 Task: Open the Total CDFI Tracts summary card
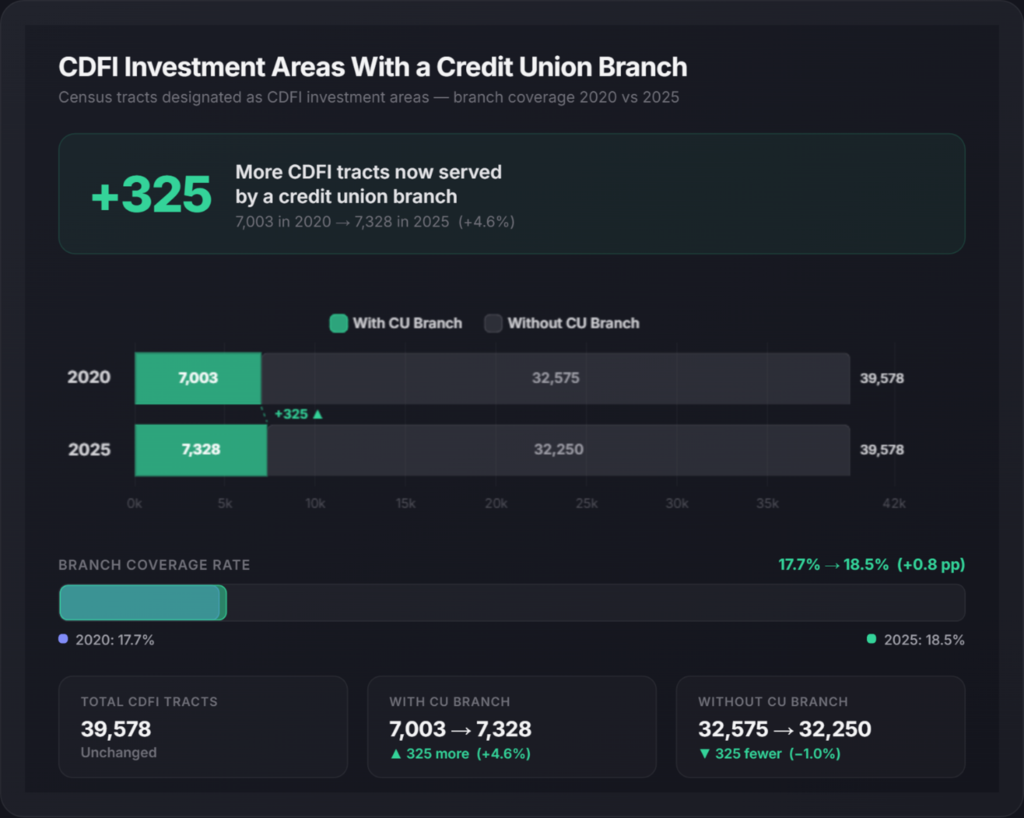pos(203,727)
